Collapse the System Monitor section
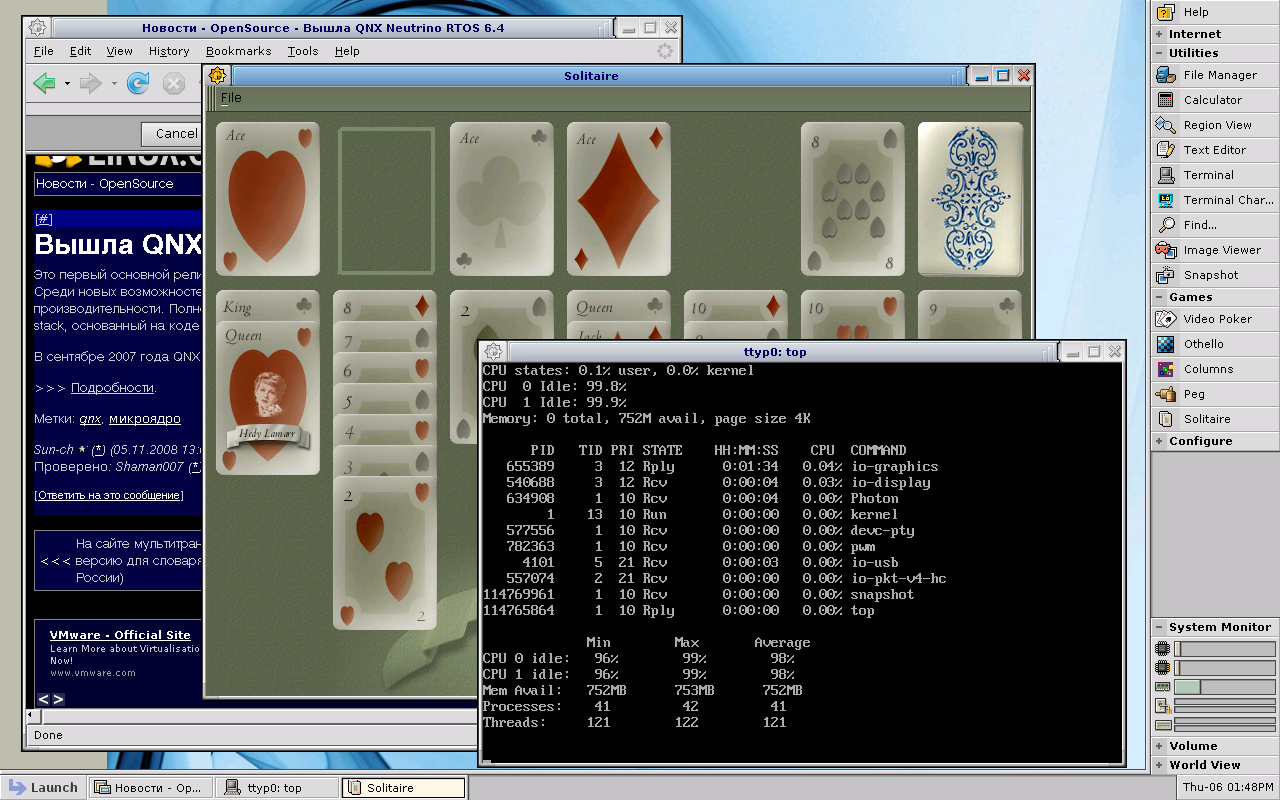Viewport: 1280px width, 800px height. point(1215,627)
